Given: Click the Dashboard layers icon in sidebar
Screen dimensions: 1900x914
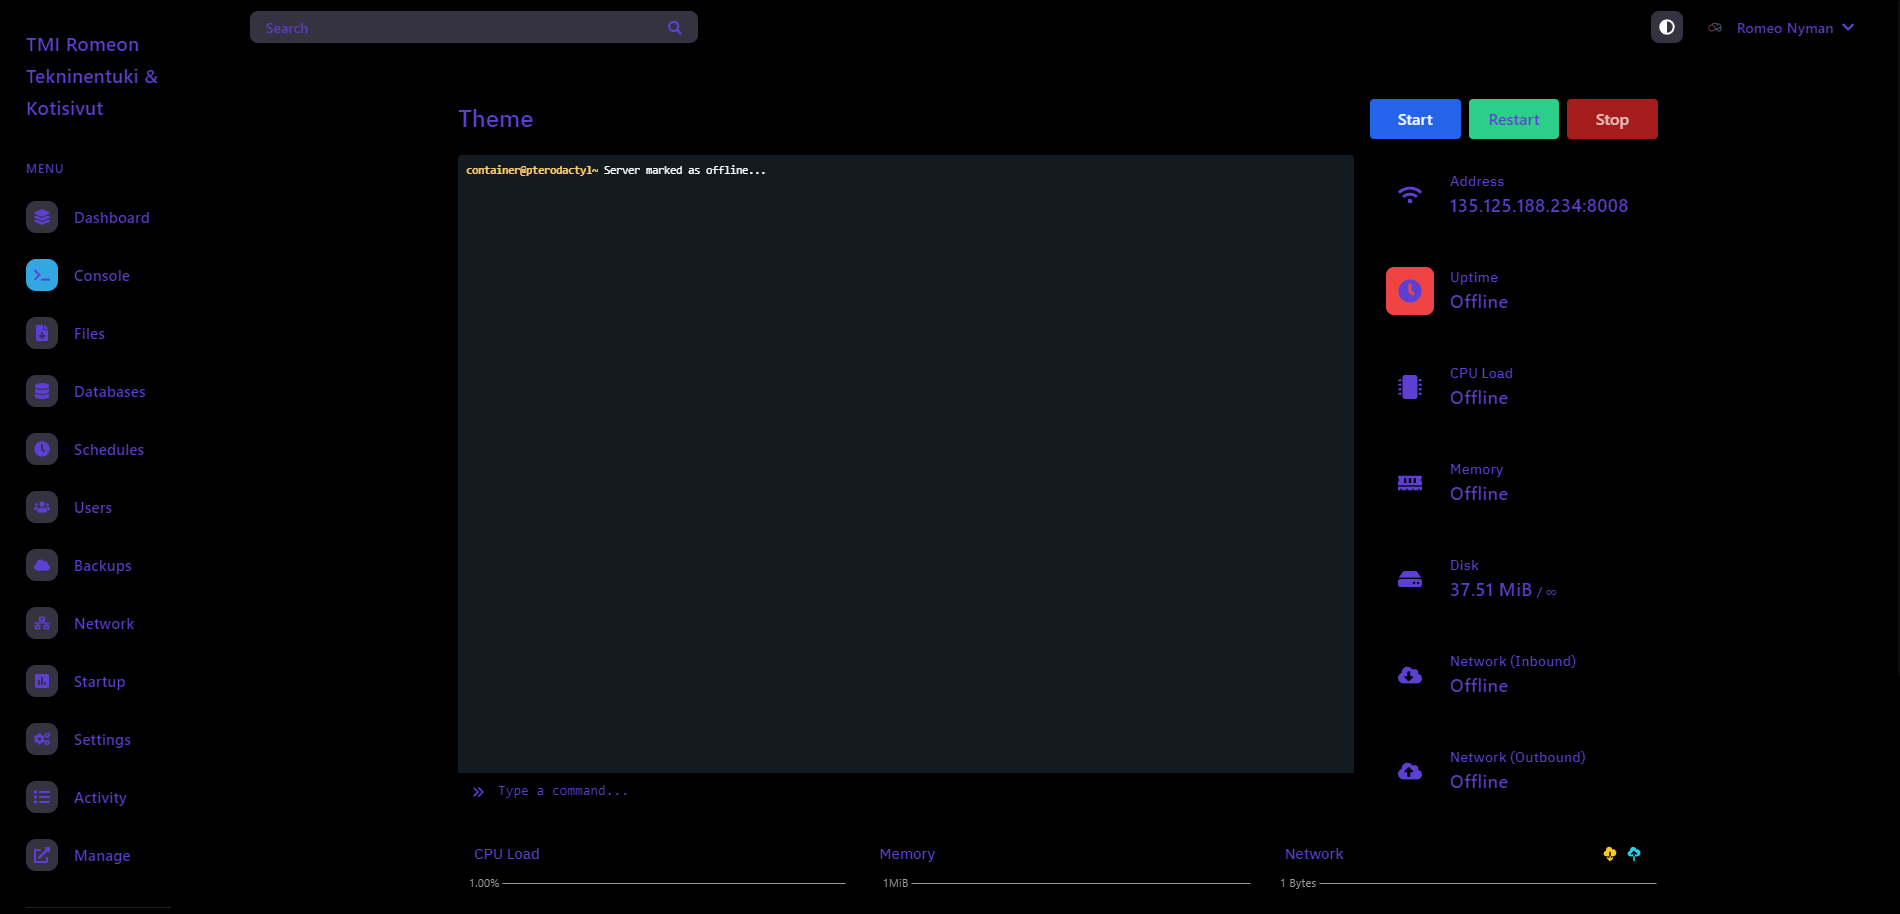Looking at the screenshot, I should click(42, 217).
